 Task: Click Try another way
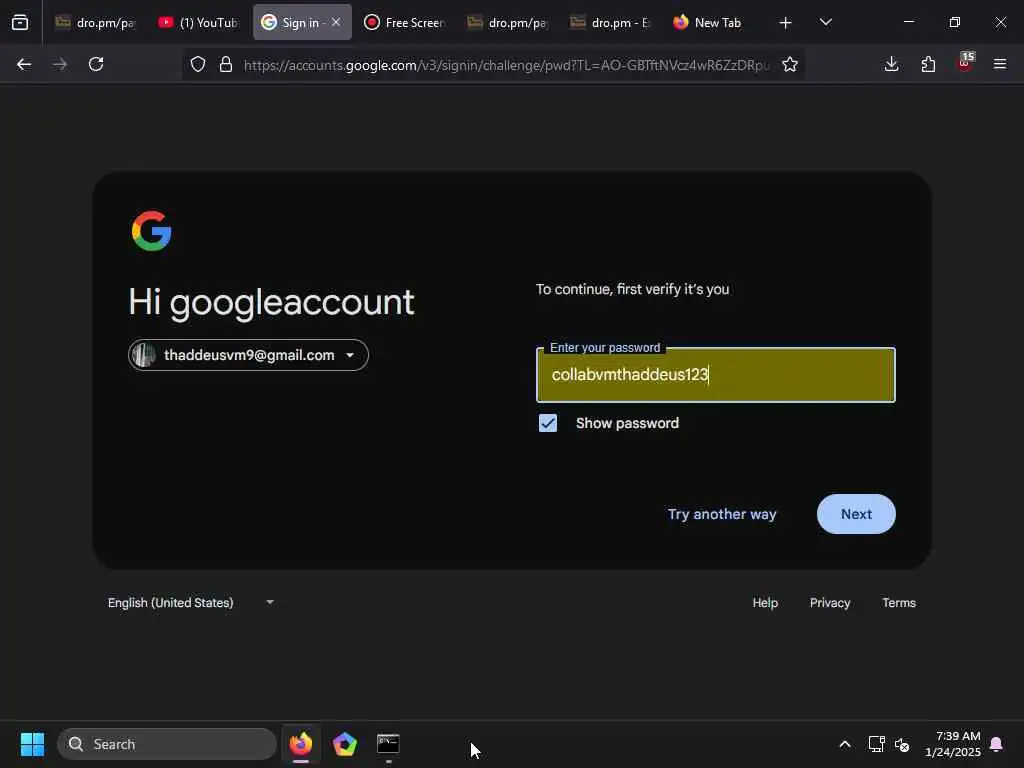pos(722,514)
